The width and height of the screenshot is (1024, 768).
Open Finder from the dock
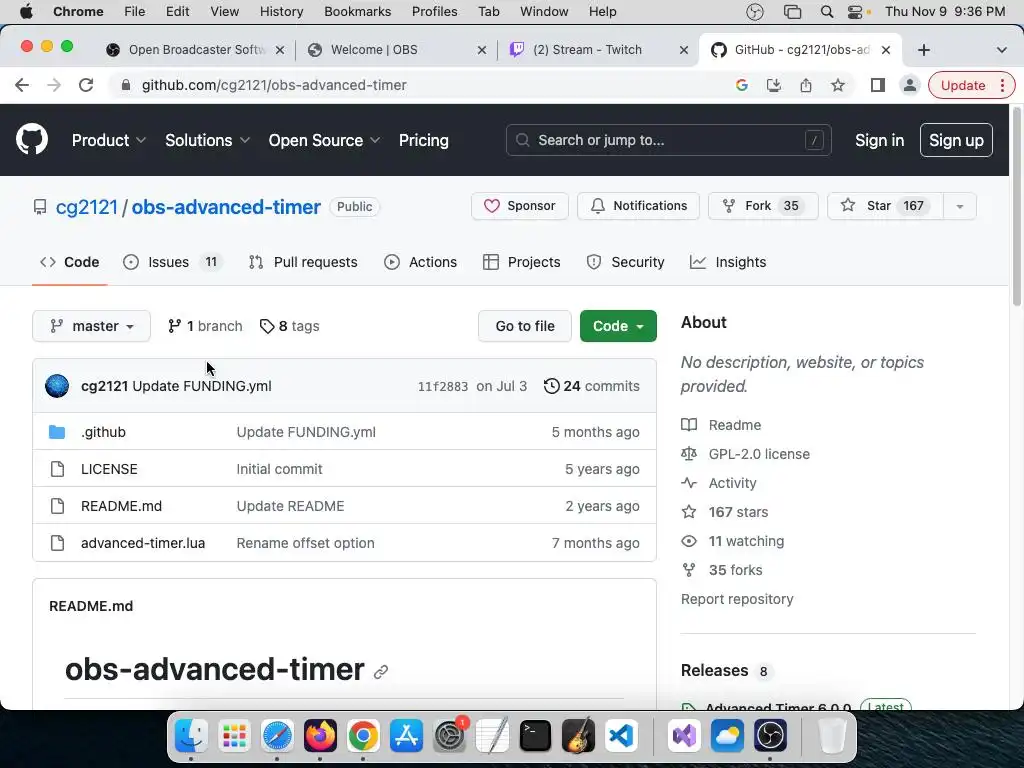pos(191,736)
